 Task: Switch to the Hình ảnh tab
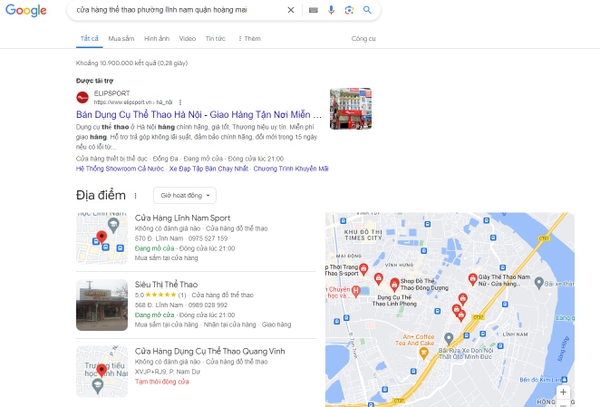157,39
